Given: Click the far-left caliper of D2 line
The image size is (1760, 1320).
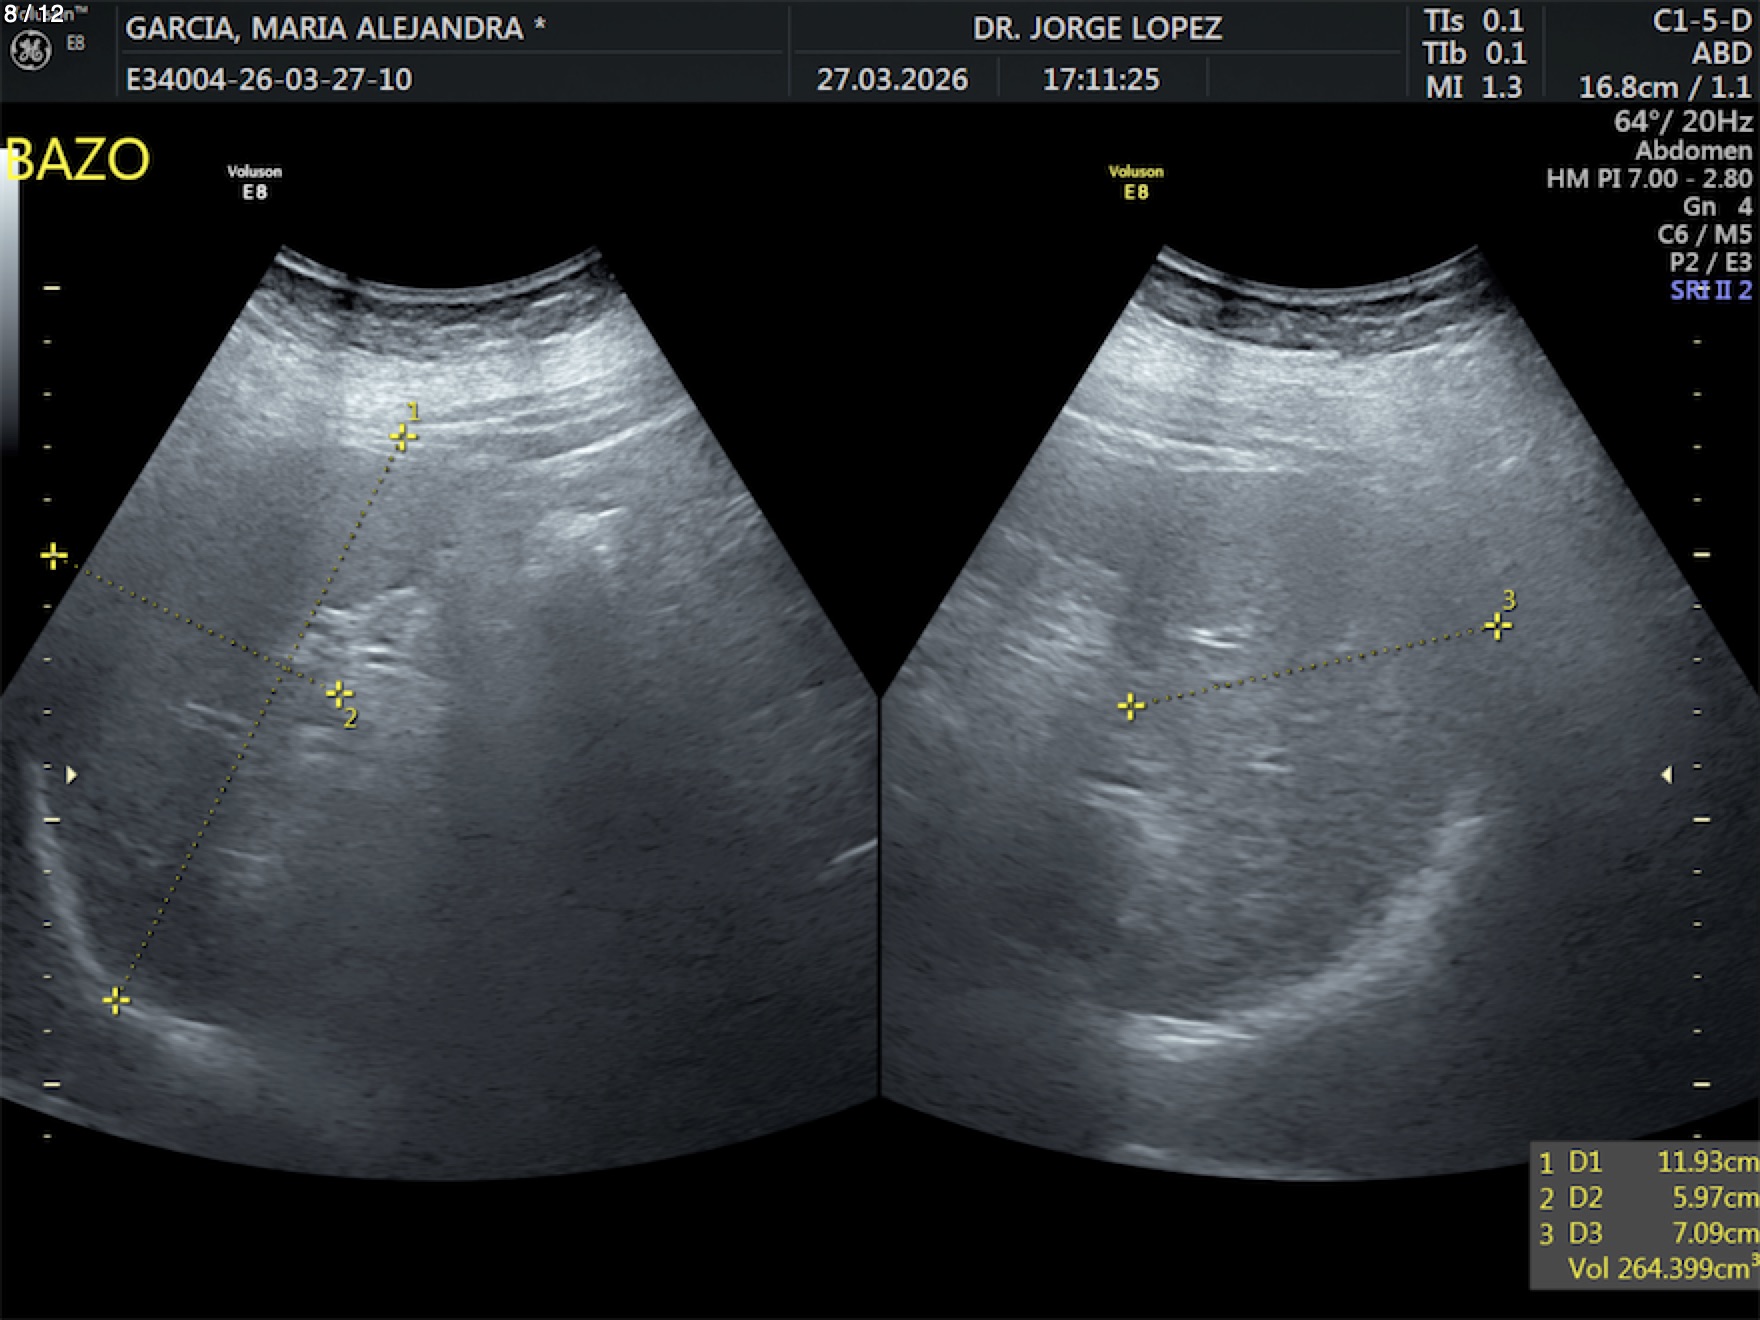Looking at the screenshot, I should coord(54,556).
